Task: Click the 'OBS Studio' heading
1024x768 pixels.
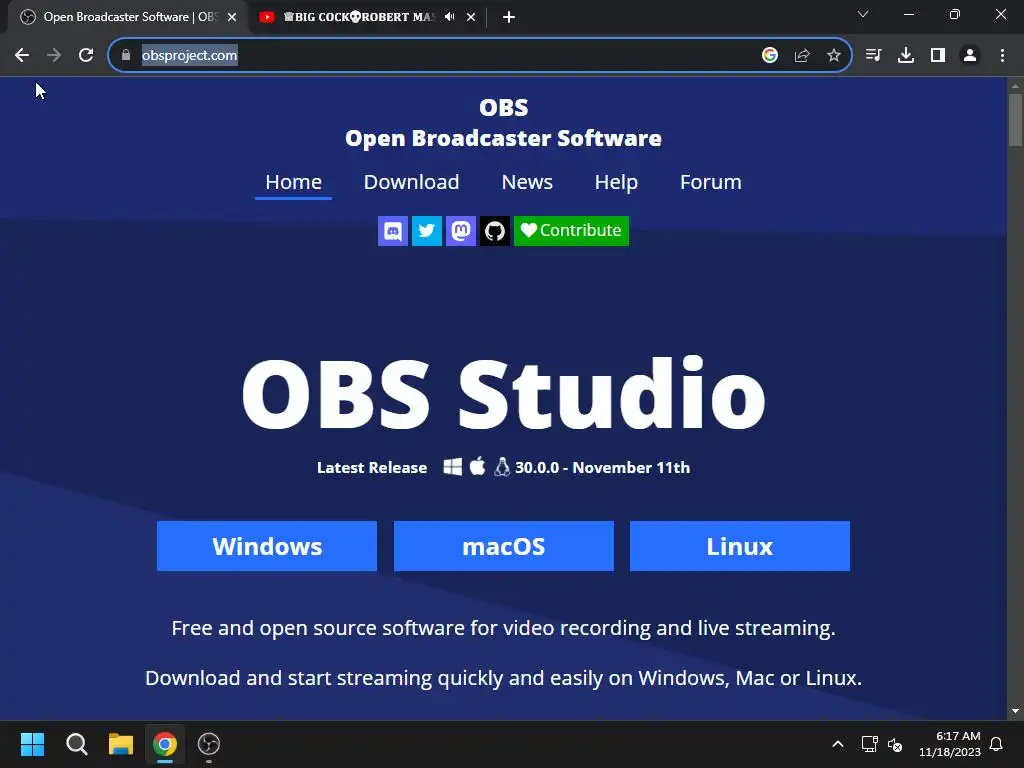Action: (504, 394)
